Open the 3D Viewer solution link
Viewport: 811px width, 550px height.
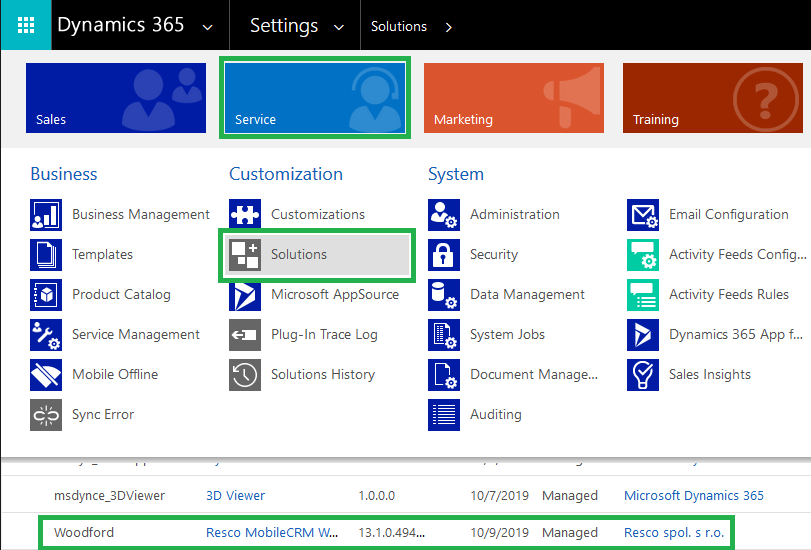[235, 496]
